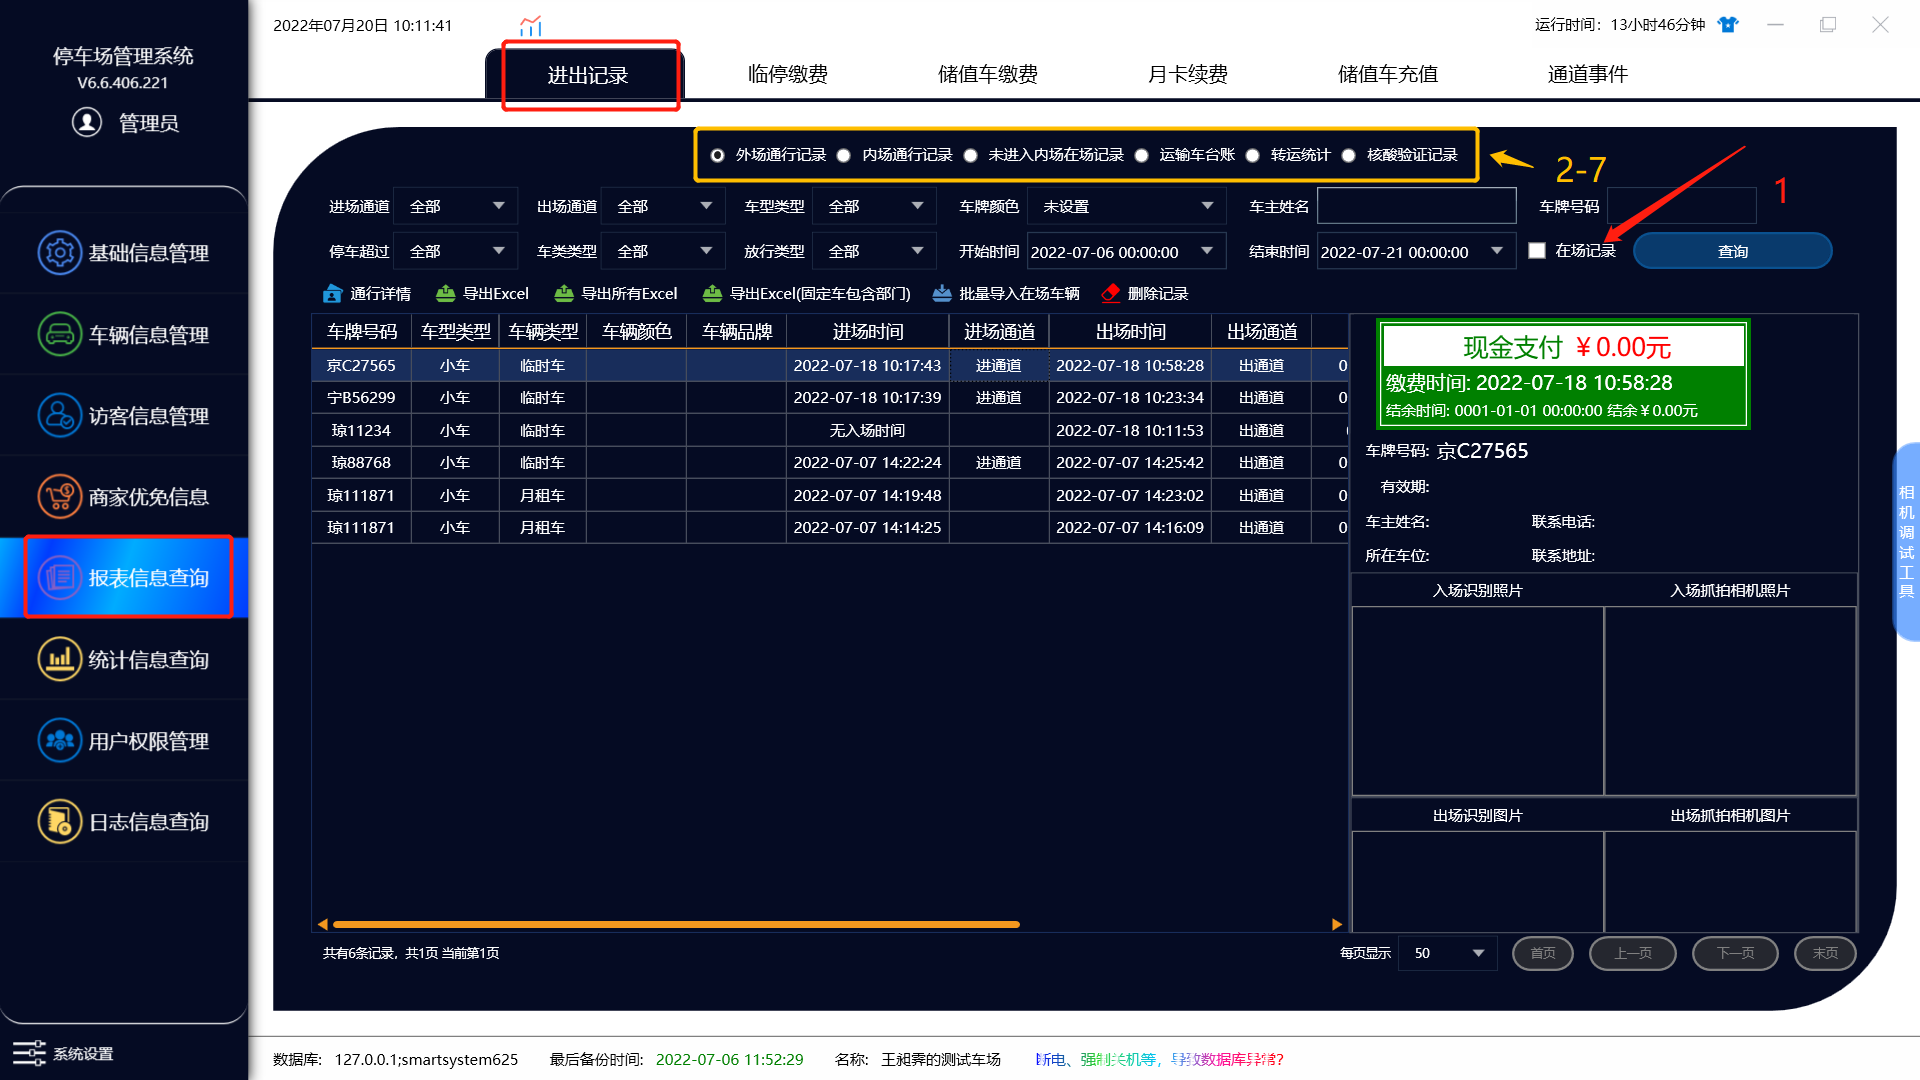Image resolution: width=1920 pixels, height=1080 pixels.
Task: Open 日志信息查询 log icon
Action: [59, 821]
